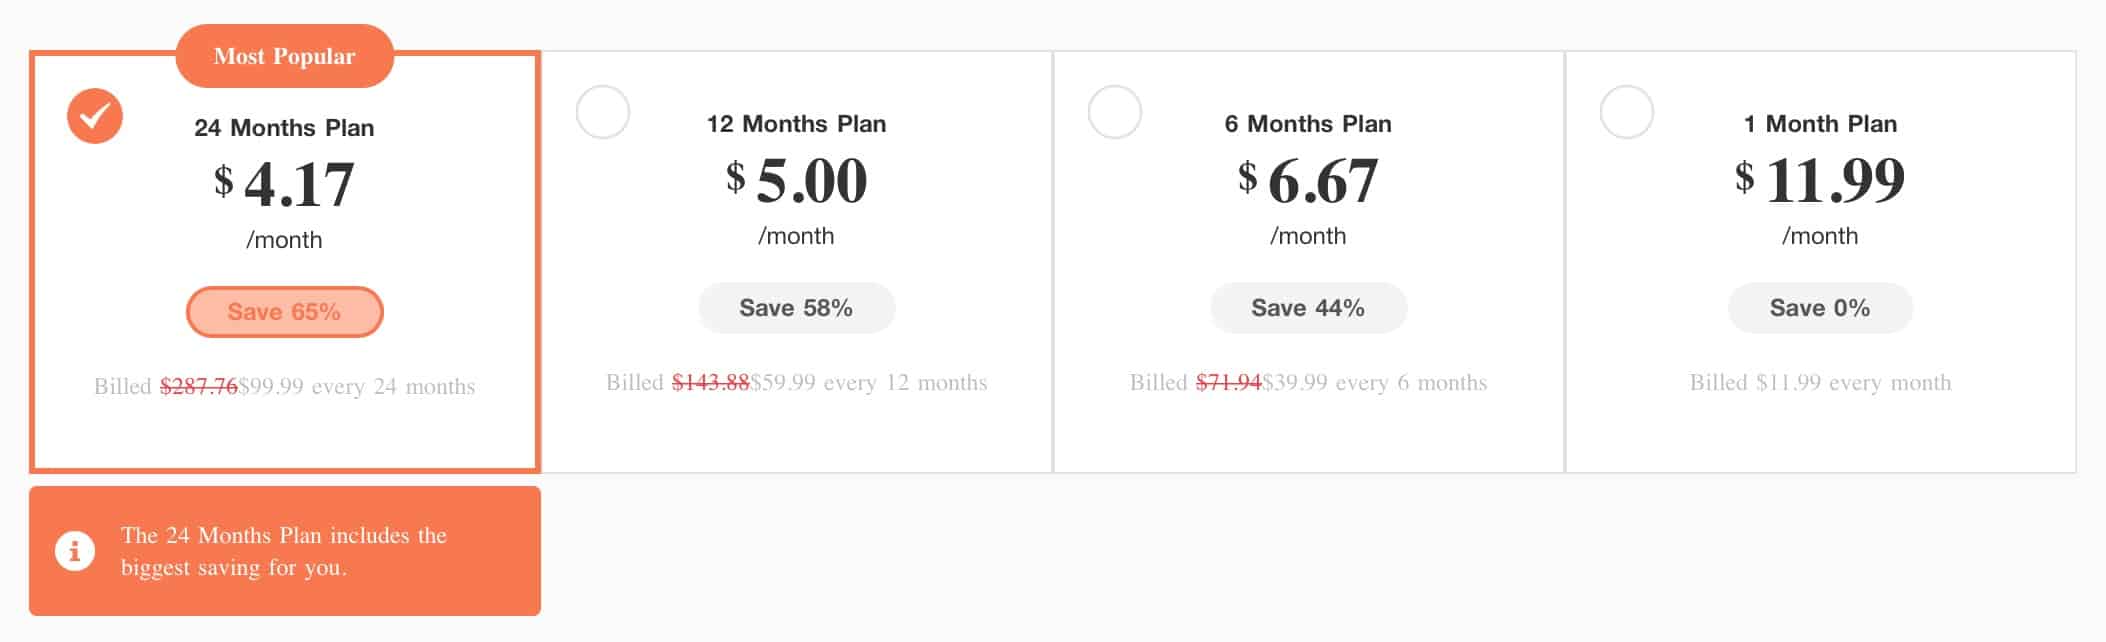Click the Billed $11.99 every month text
This screenshot has width=2106, height=642.
1820,383
